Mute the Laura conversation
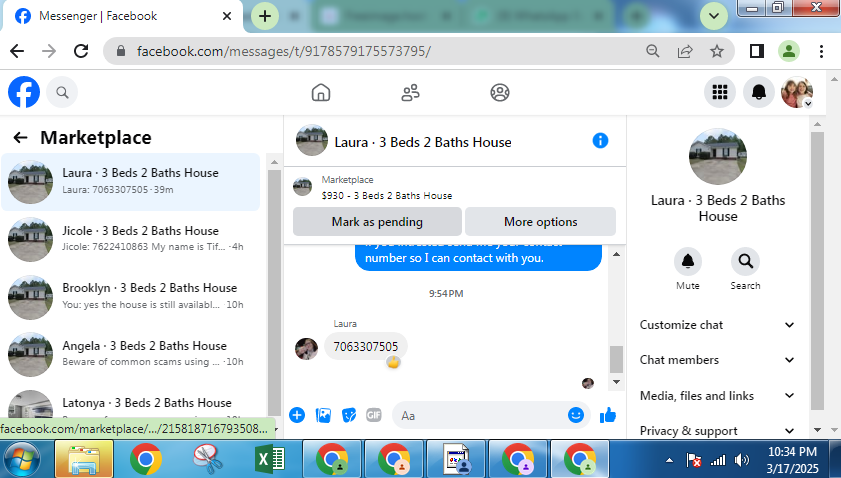The width and height of the screenshot is (841, 478). (688, 261)
